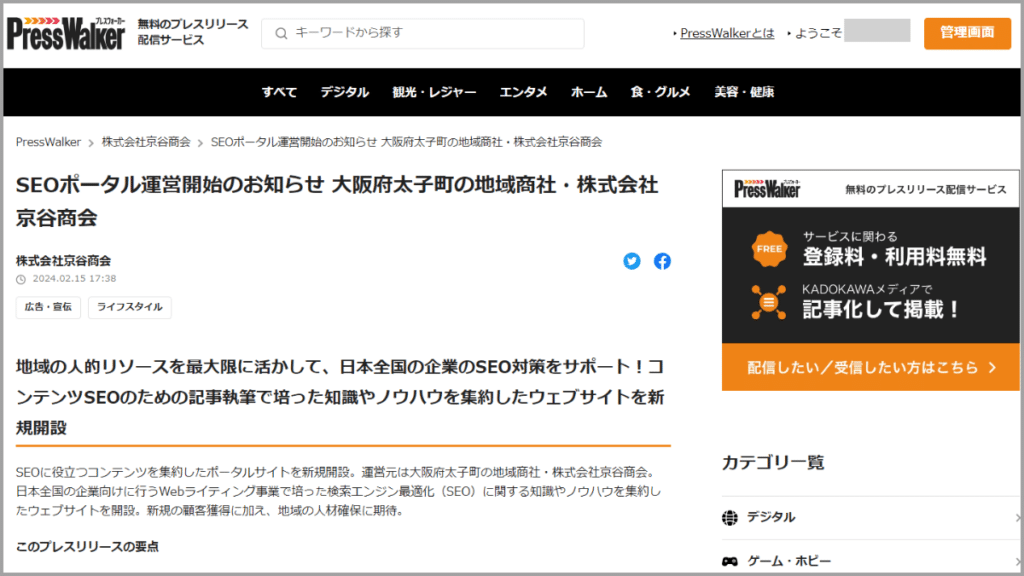1024x576 pixels.
Task: Click the gamepad icon beside ゲーム・ホビー
Action: [730, 561]
